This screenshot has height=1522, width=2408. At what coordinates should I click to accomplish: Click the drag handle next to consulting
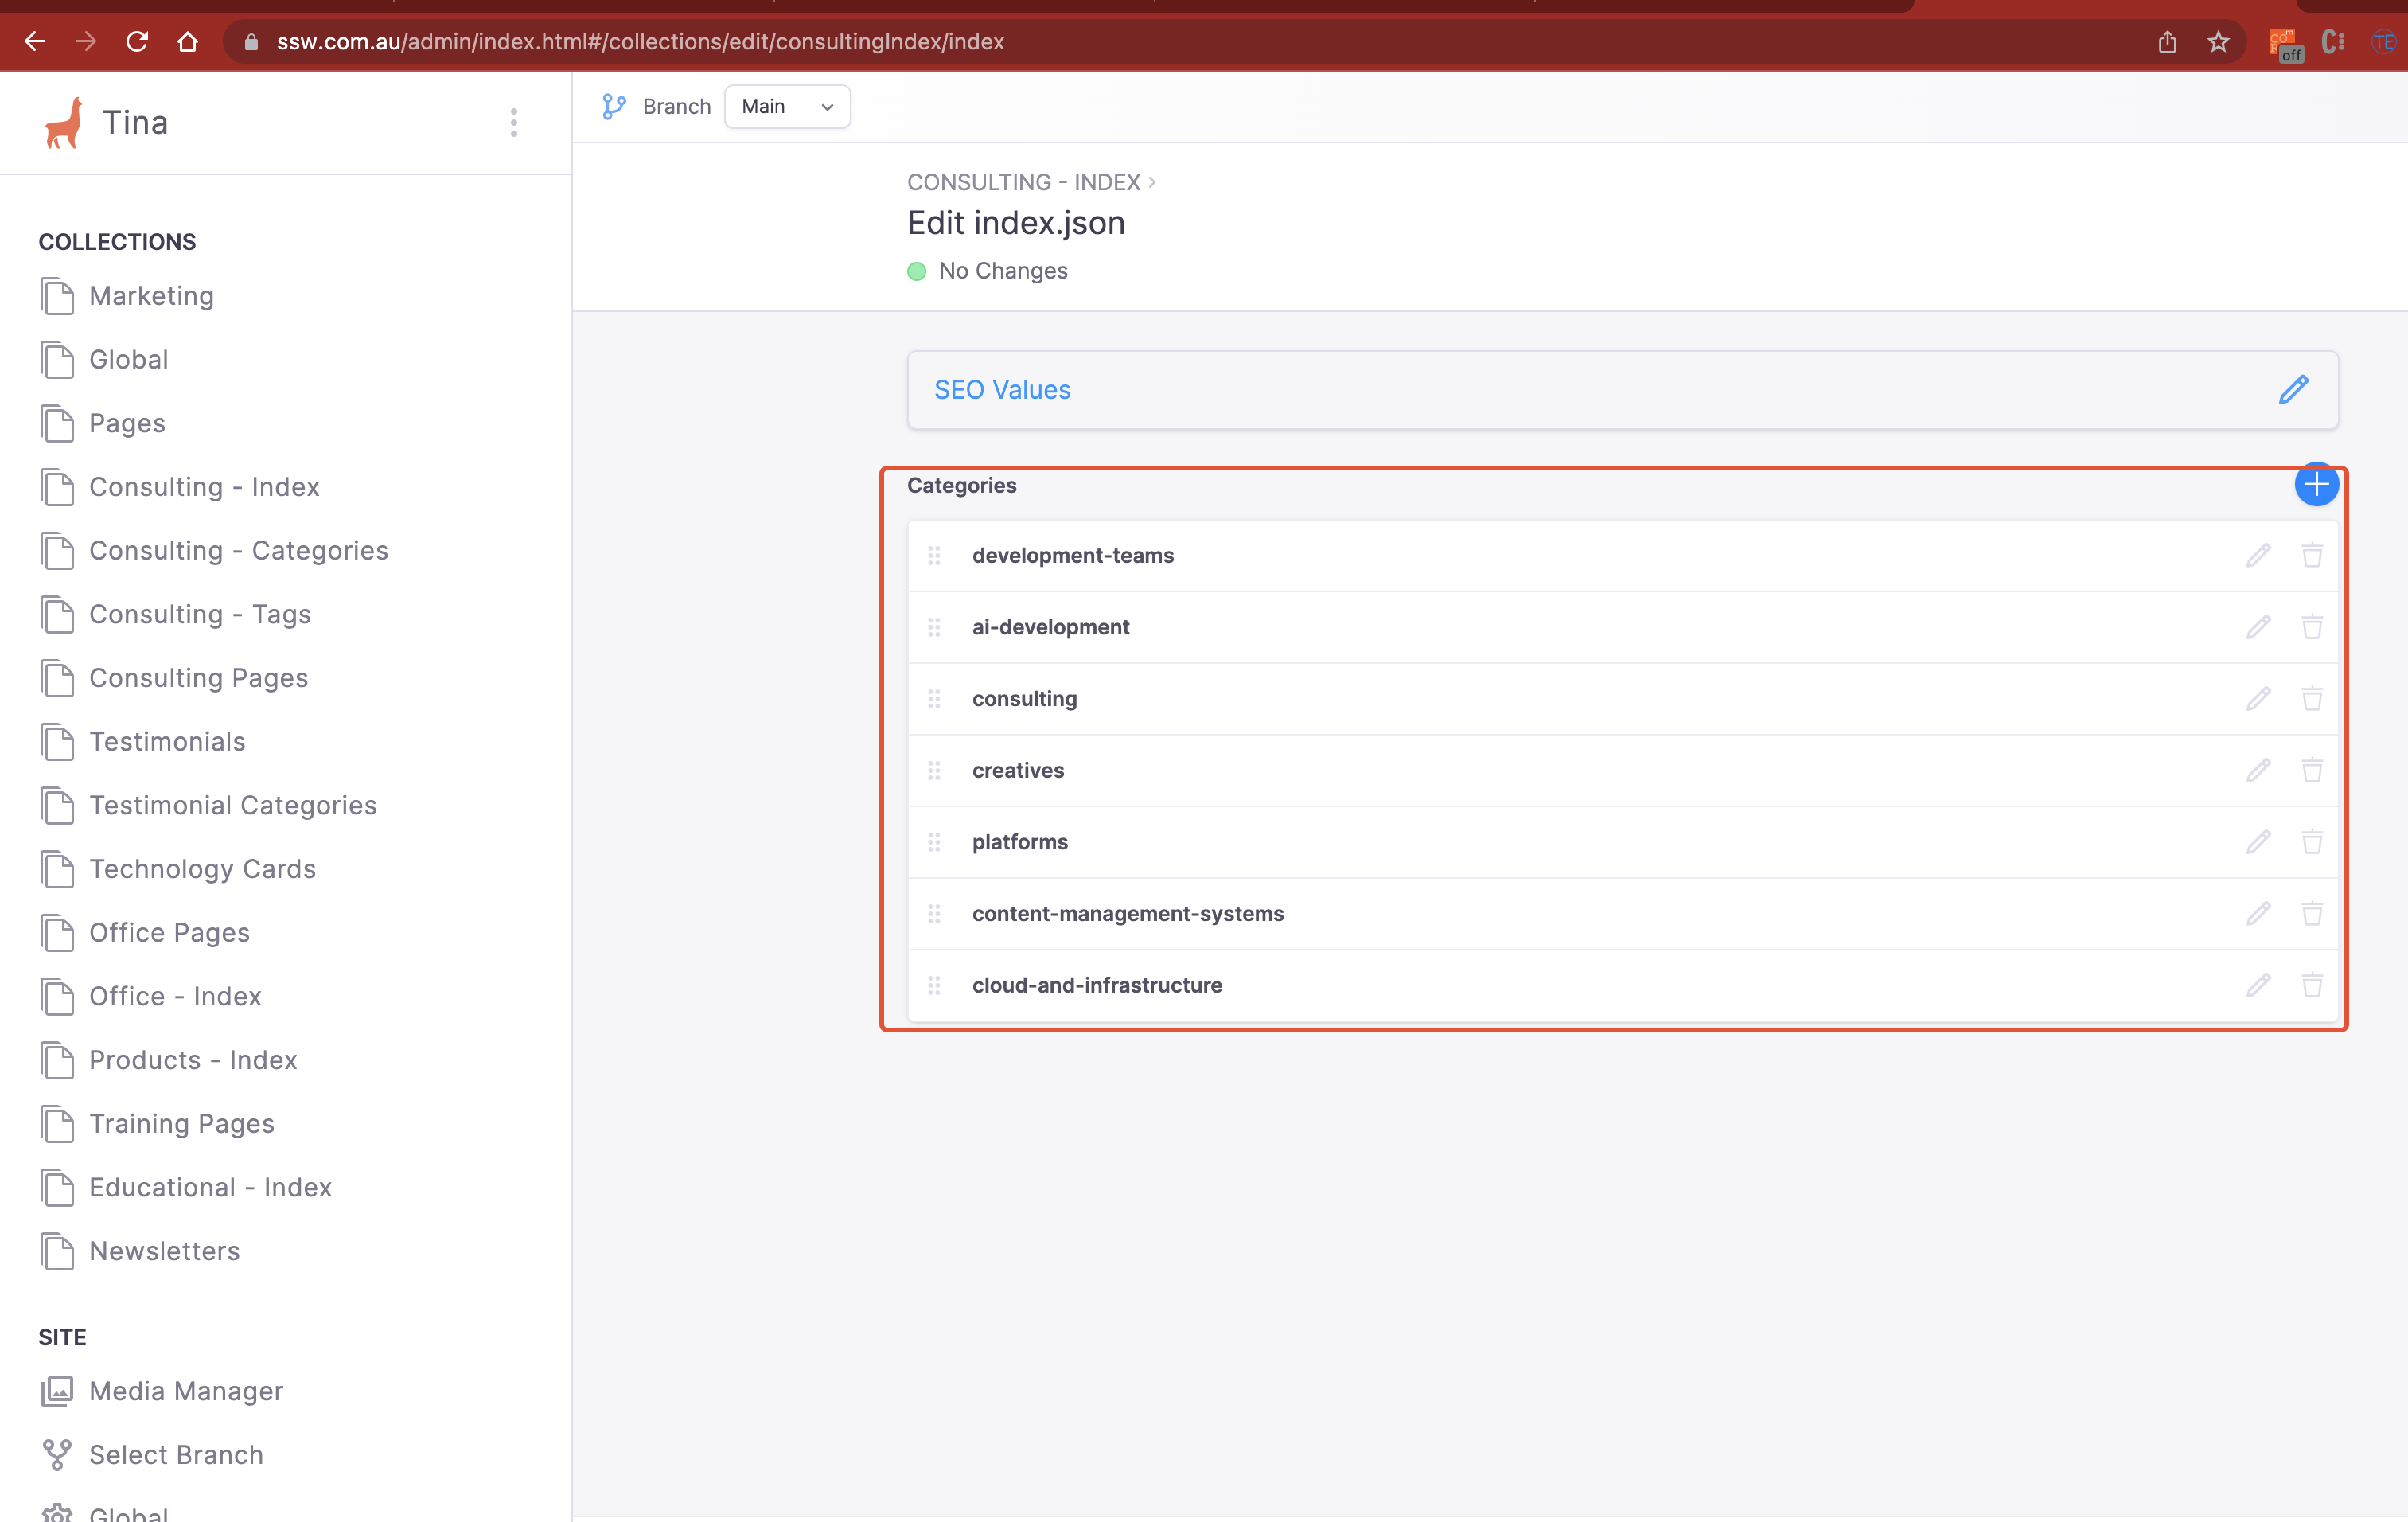935,699
